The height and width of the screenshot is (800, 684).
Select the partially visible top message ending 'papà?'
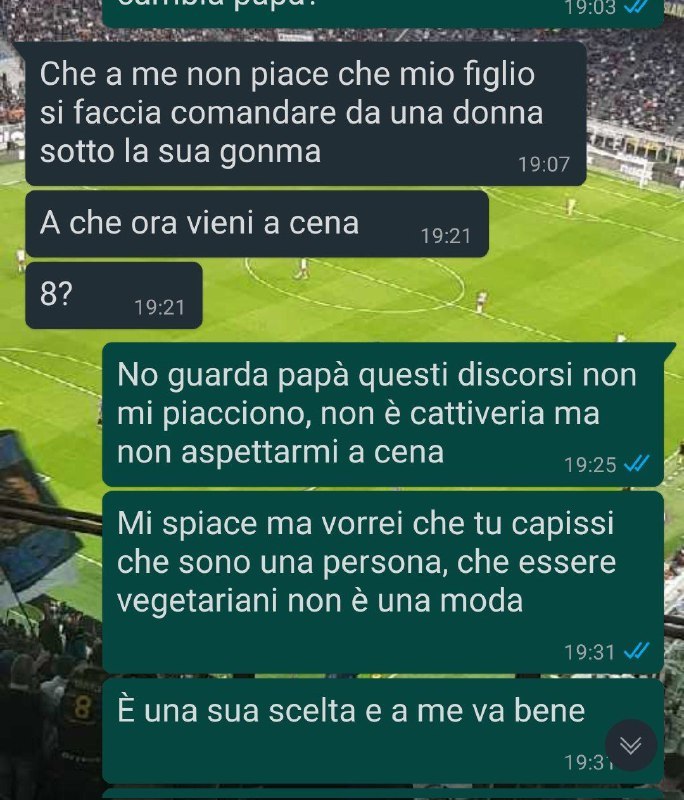pos(383,14)
